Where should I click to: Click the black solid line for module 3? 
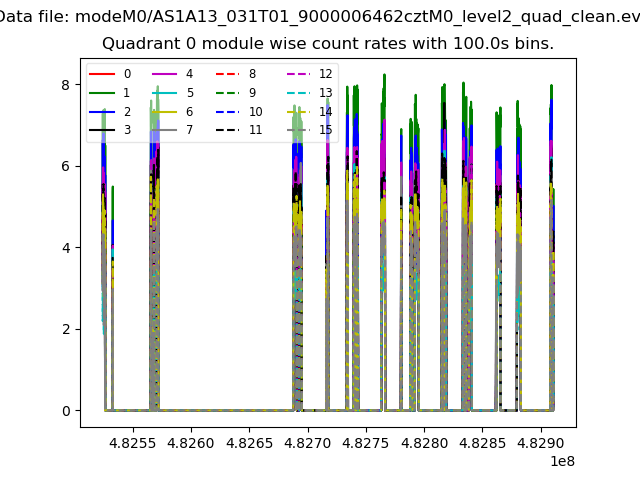[x=101, y=130]
